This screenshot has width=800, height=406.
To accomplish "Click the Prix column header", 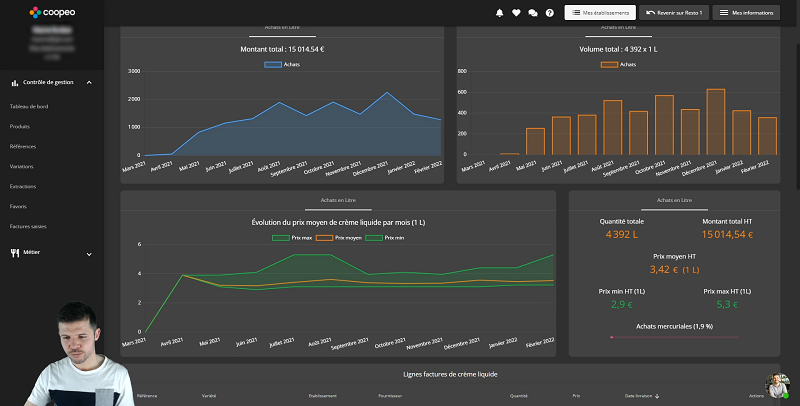I will click(x=576, y=396).
